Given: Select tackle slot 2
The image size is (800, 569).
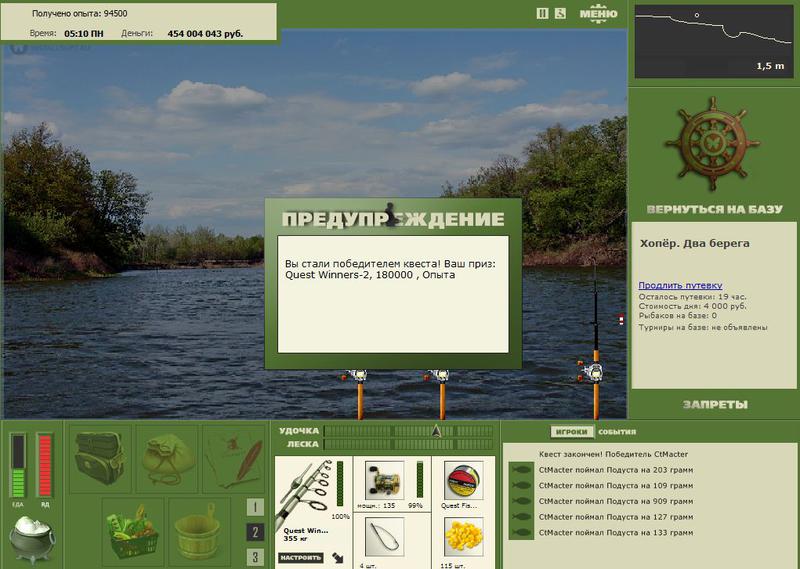Looking at the screenshot, I should tap(255, 532).
